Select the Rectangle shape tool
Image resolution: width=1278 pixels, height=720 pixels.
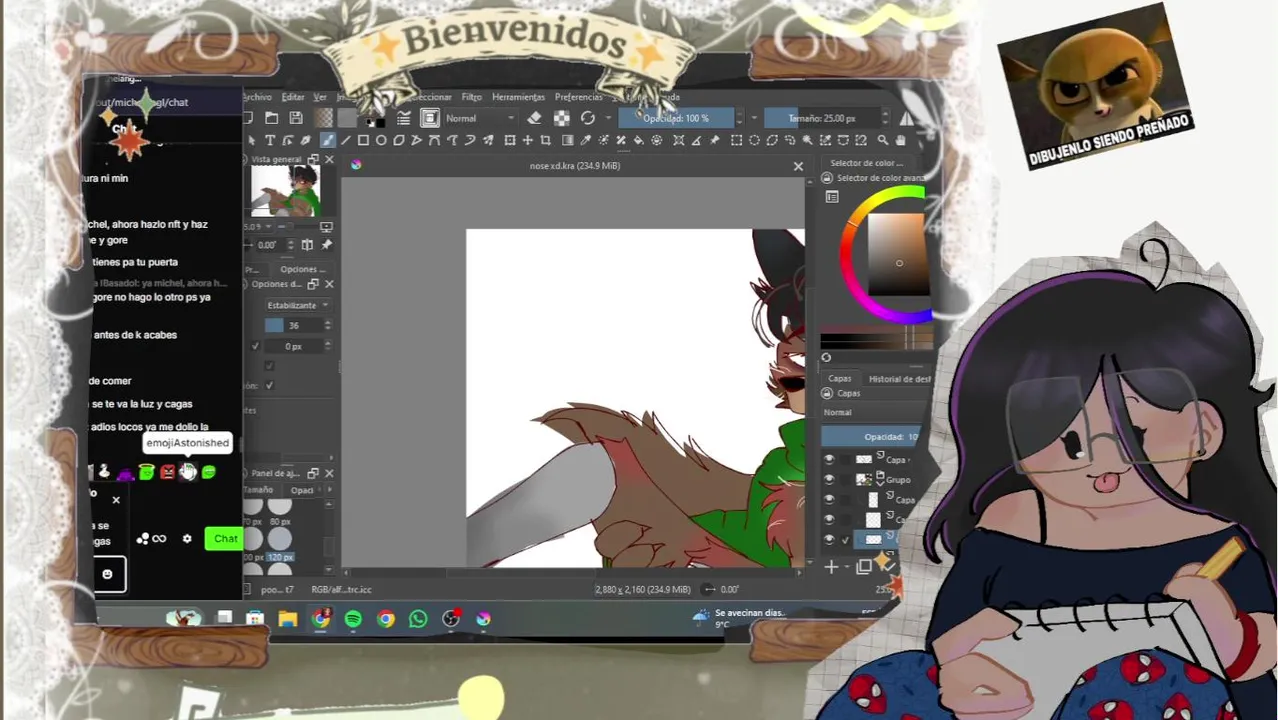363,141
